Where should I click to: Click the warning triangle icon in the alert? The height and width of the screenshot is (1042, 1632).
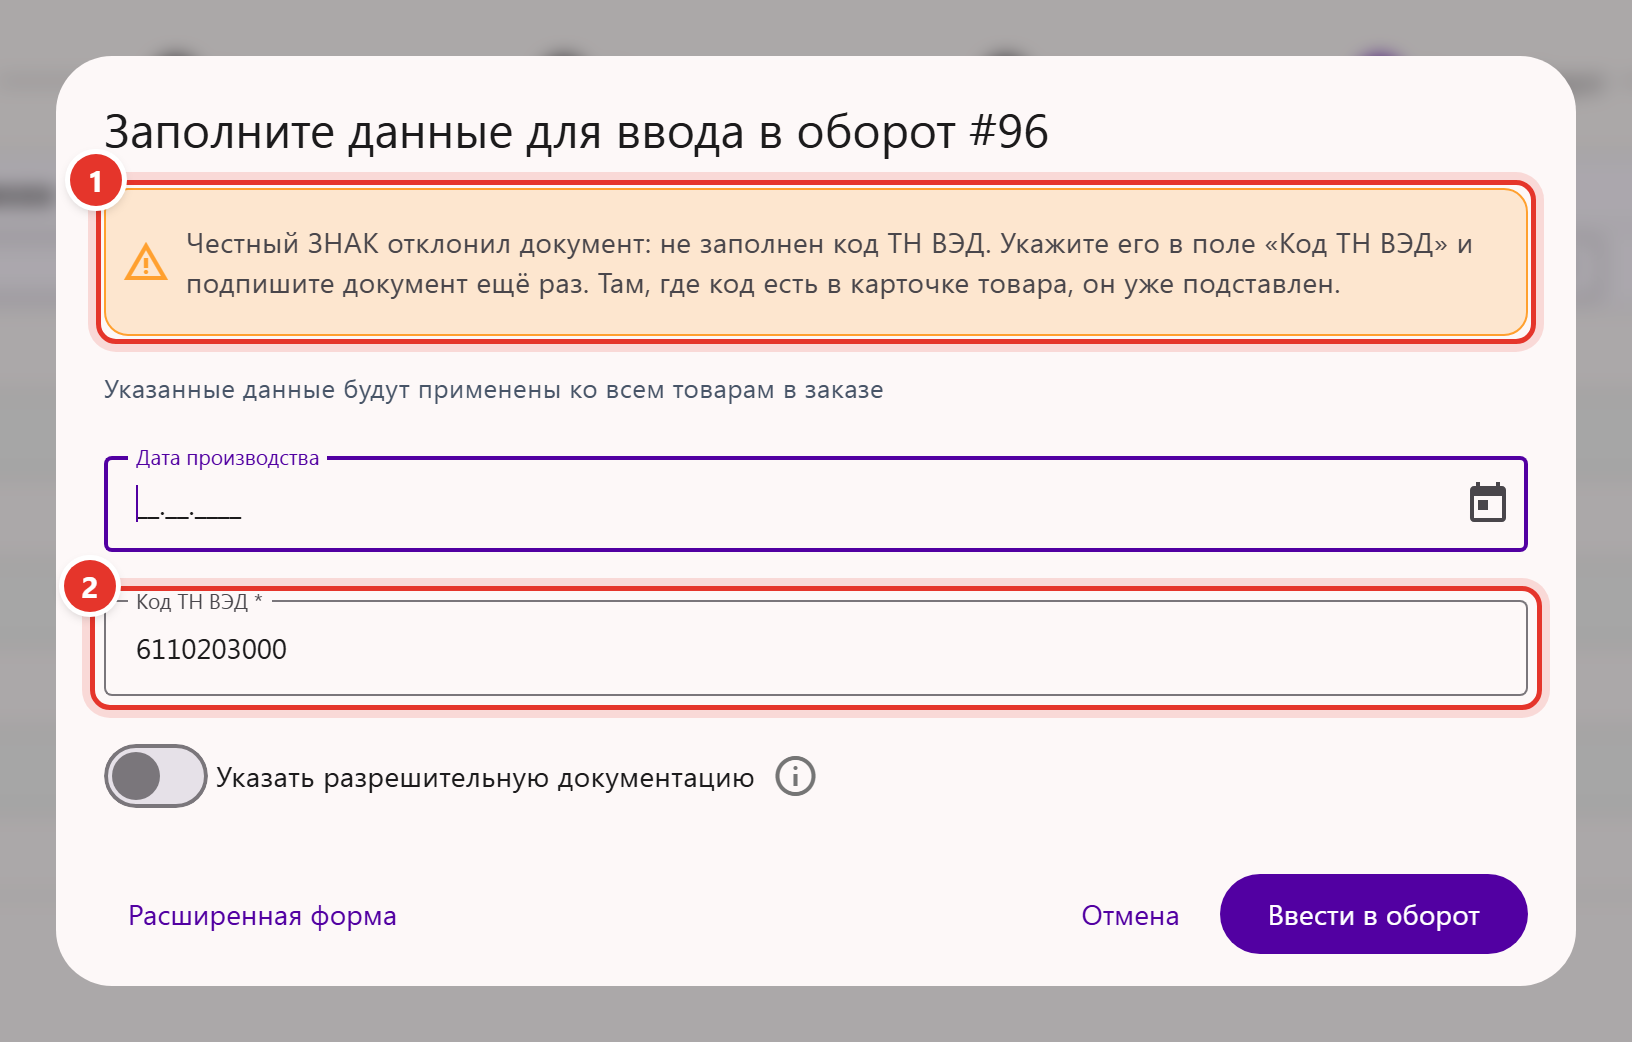coord(146,262)
